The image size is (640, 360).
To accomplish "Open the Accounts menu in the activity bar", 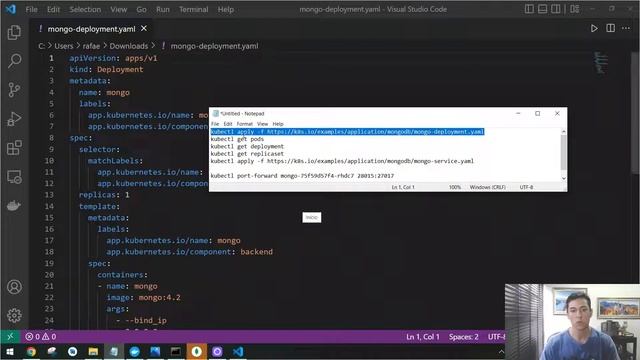I will 14,287.
